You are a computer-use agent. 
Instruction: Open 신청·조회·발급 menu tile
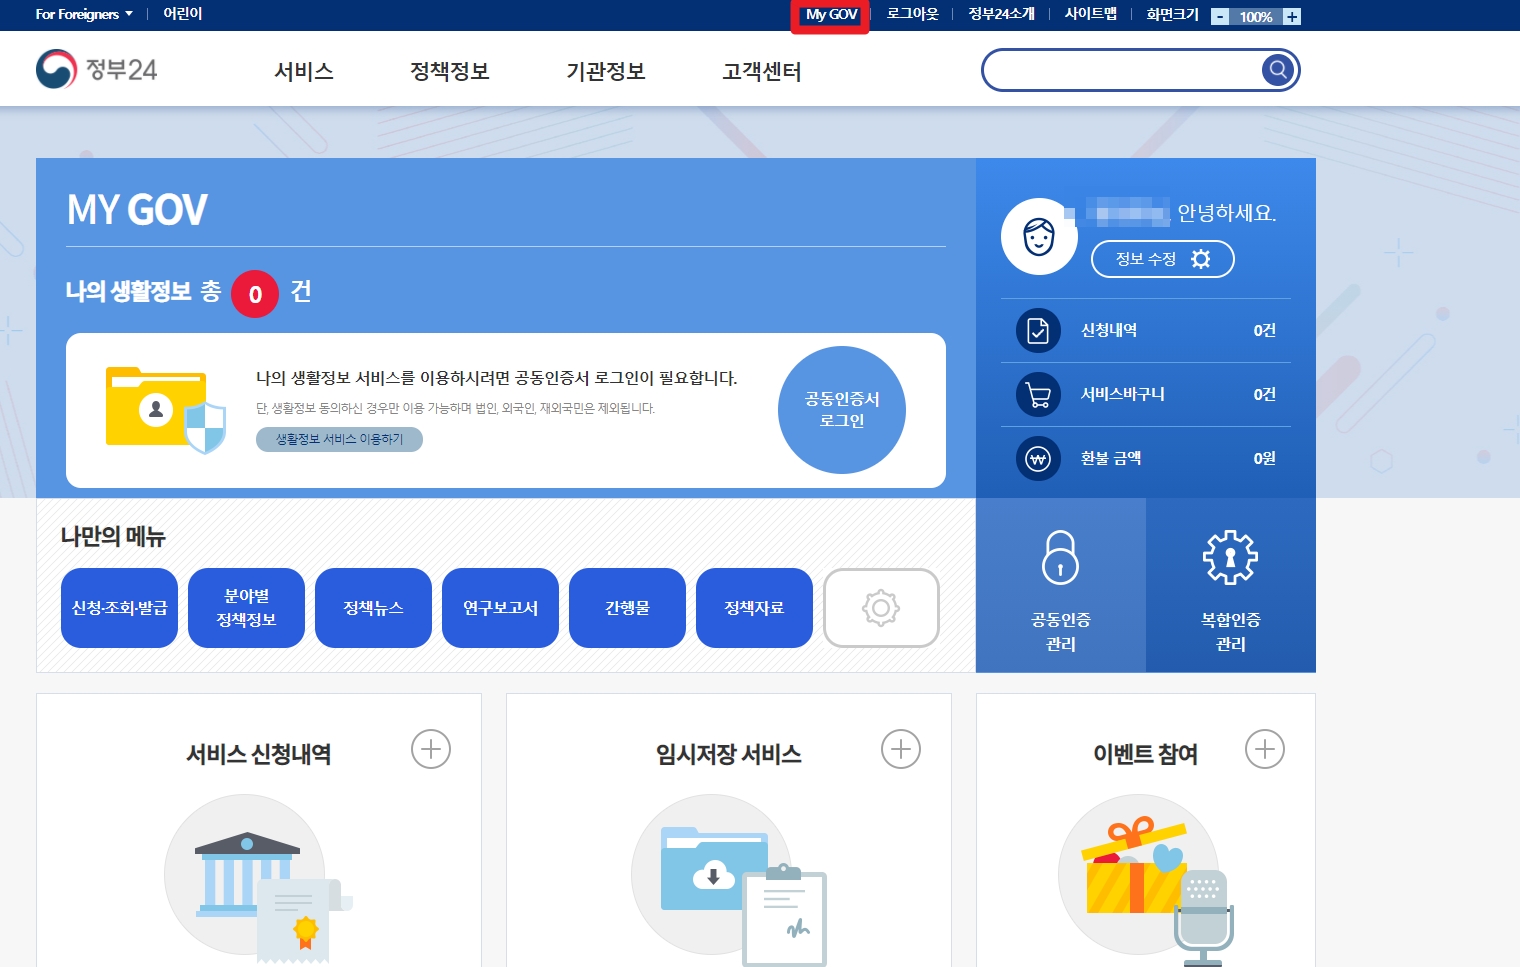(x=119, y=608)
